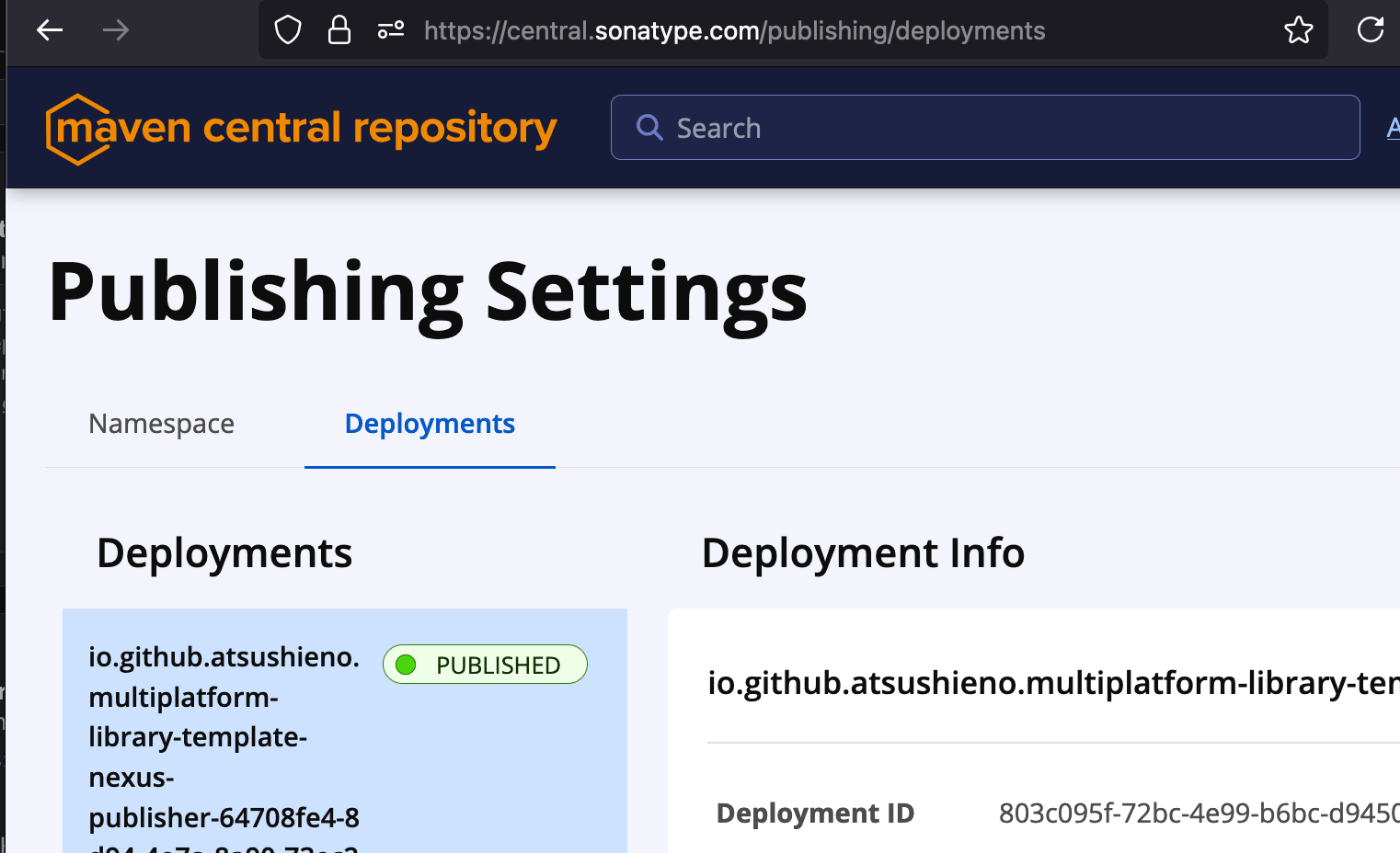This screenshot has height=853, width=1400.
Task: Open the site permissions icon in address bar
Action: [x=391, y=31]
